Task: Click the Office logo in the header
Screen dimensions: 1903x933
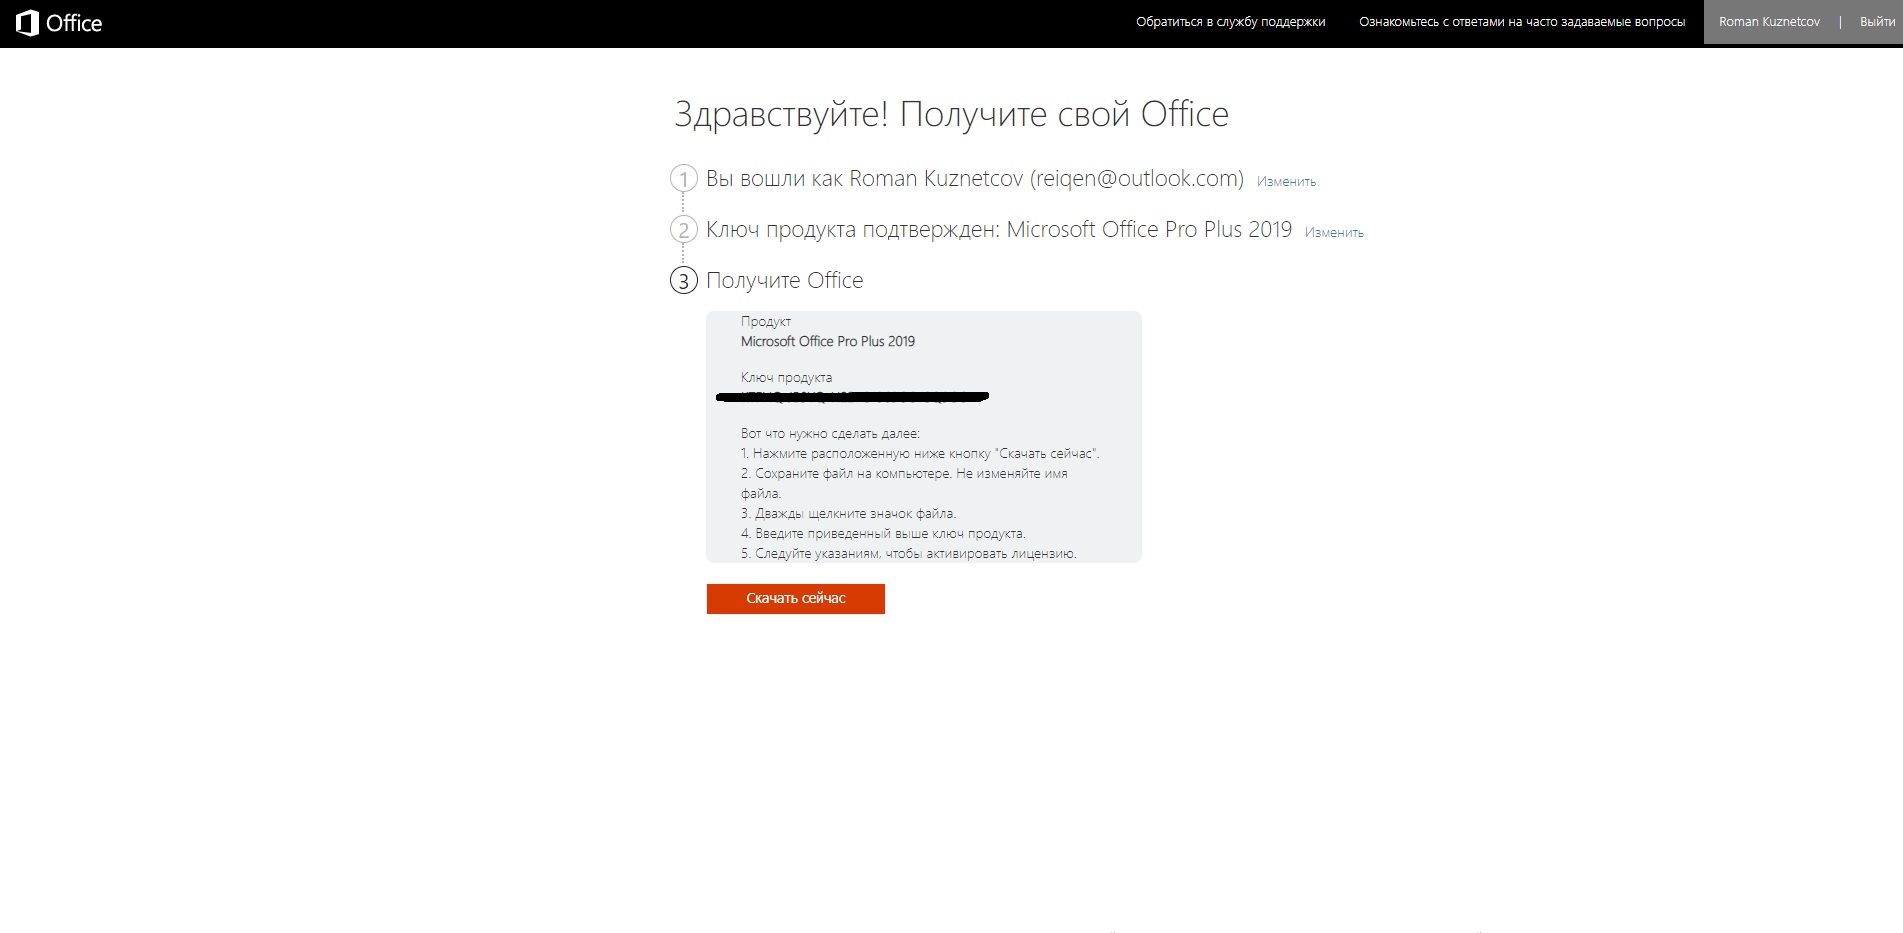Action: pos(59,23)
